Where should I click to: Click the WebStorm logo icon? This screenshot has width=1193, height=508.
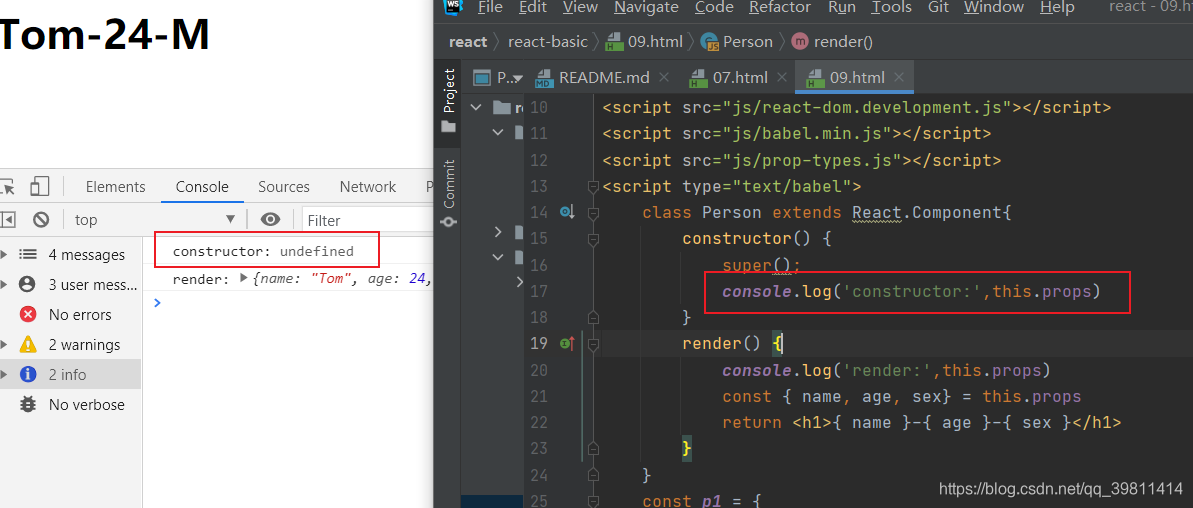click(x=454, y=6)
